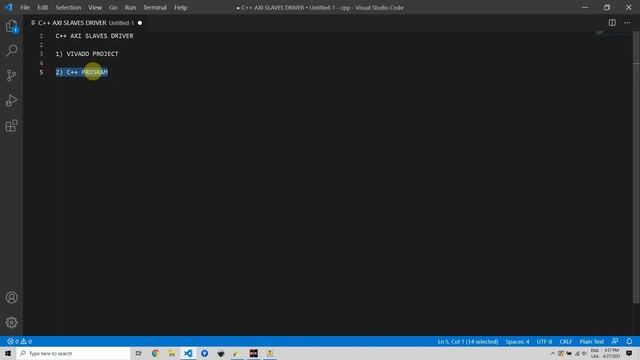Open the Selection menu
Screen dimensions: 640x360
click(x=68, y=7)
